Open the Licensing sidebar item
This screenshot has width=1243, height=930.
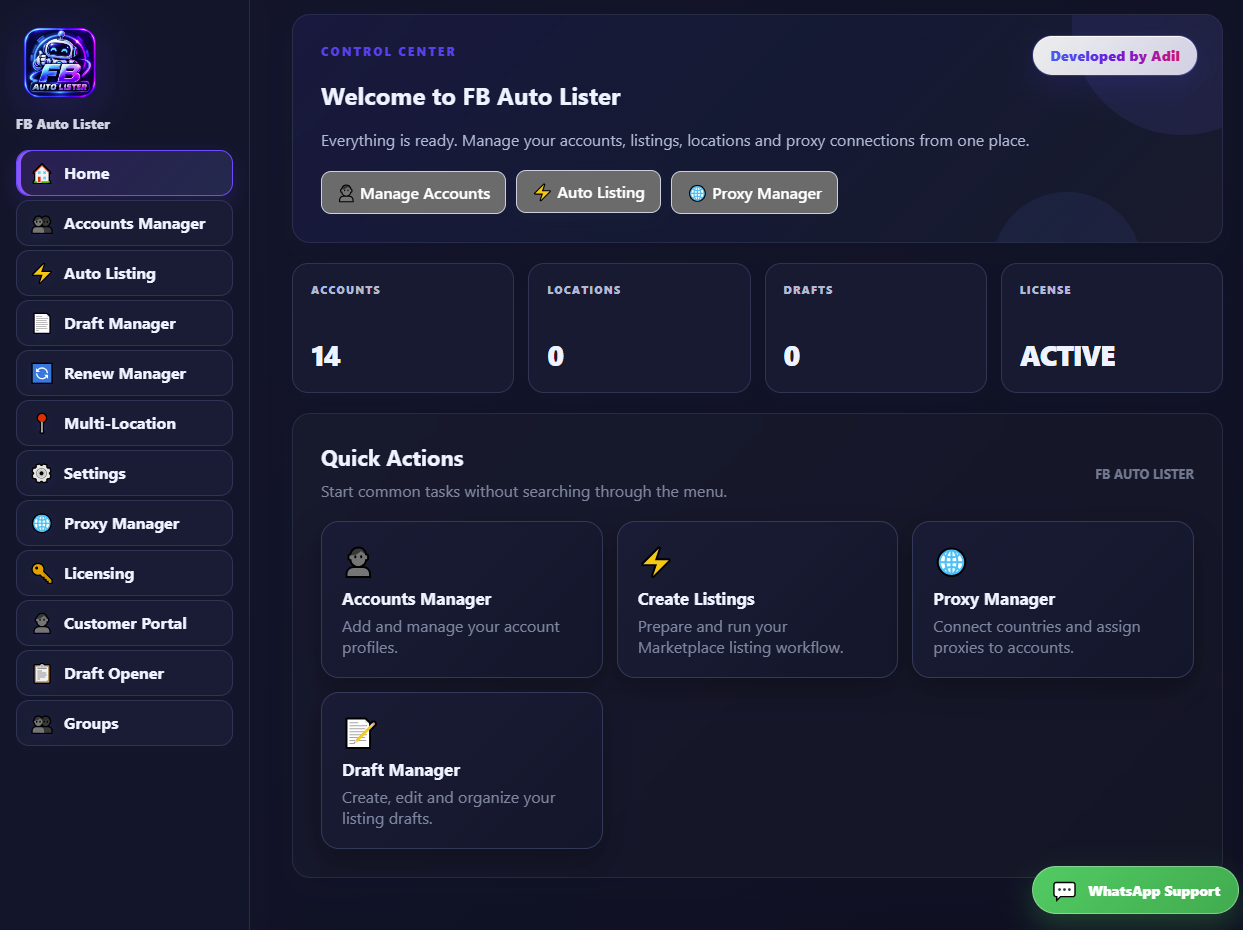[124, 573]
